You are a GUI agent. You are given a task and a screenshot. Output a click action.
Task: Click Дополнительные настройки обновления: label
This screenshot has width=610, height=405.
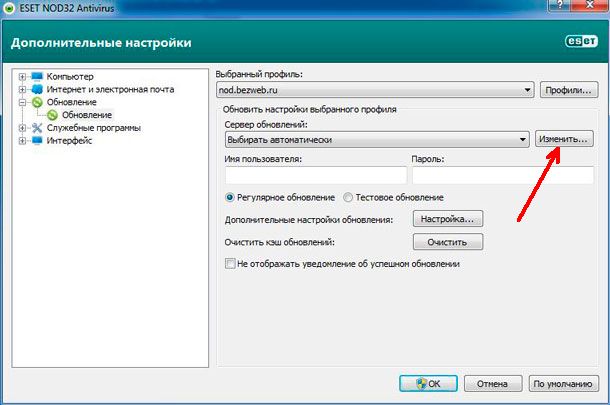click(309, 220)
